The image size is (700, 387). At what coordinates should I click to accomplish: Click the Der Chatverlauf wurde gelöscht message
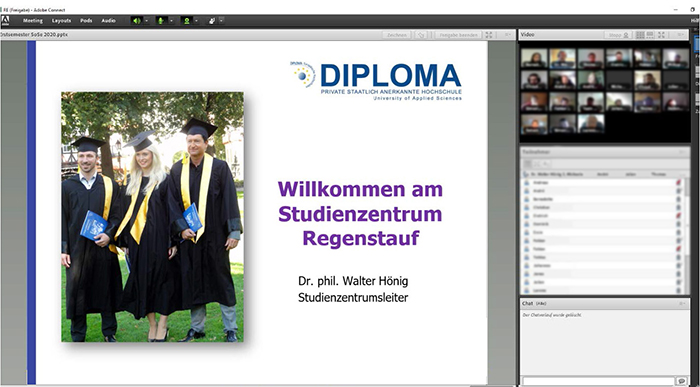click(x=552, y=315)
